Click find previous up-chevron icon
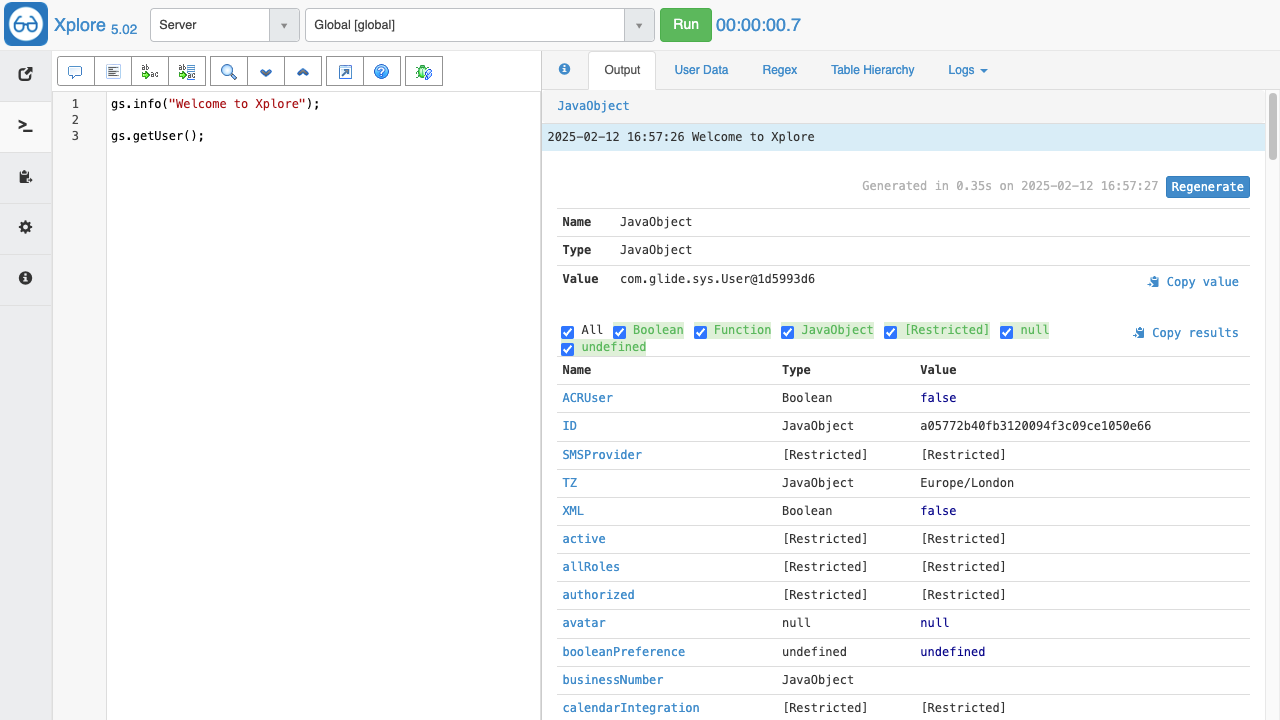 click(303, 72)
